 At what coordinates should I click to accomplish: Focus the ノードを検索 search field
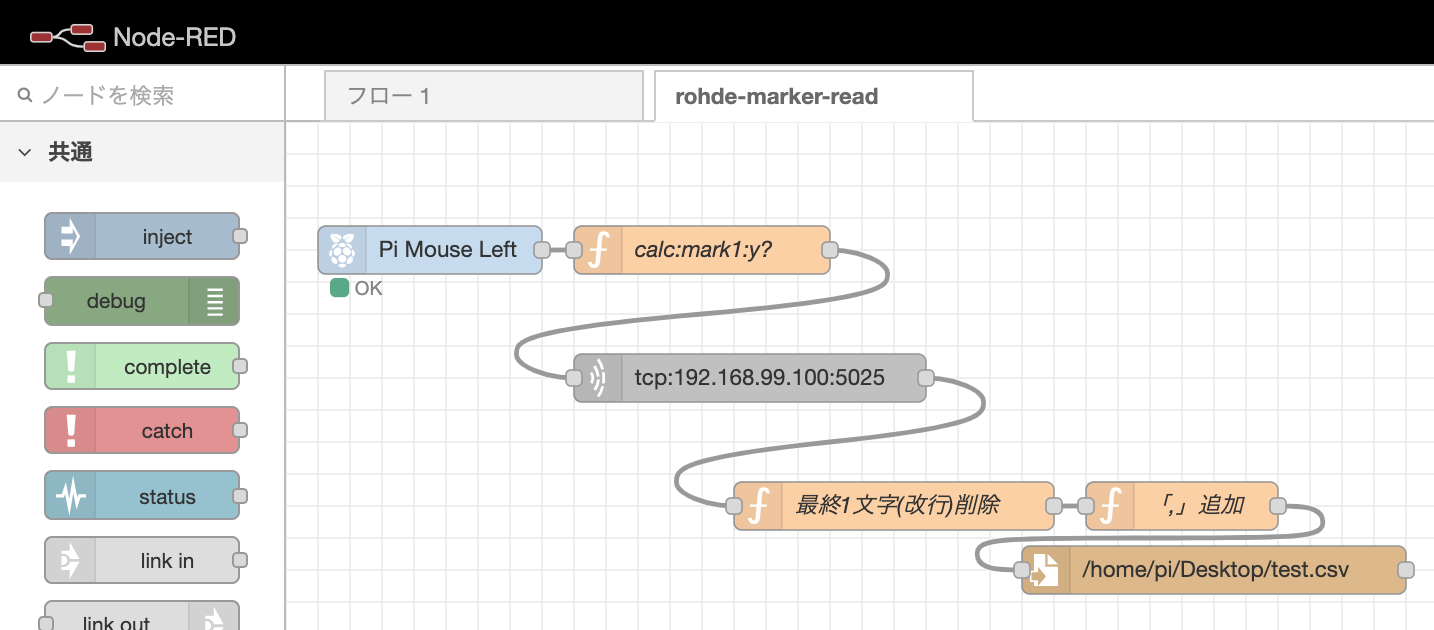point(150,95)
